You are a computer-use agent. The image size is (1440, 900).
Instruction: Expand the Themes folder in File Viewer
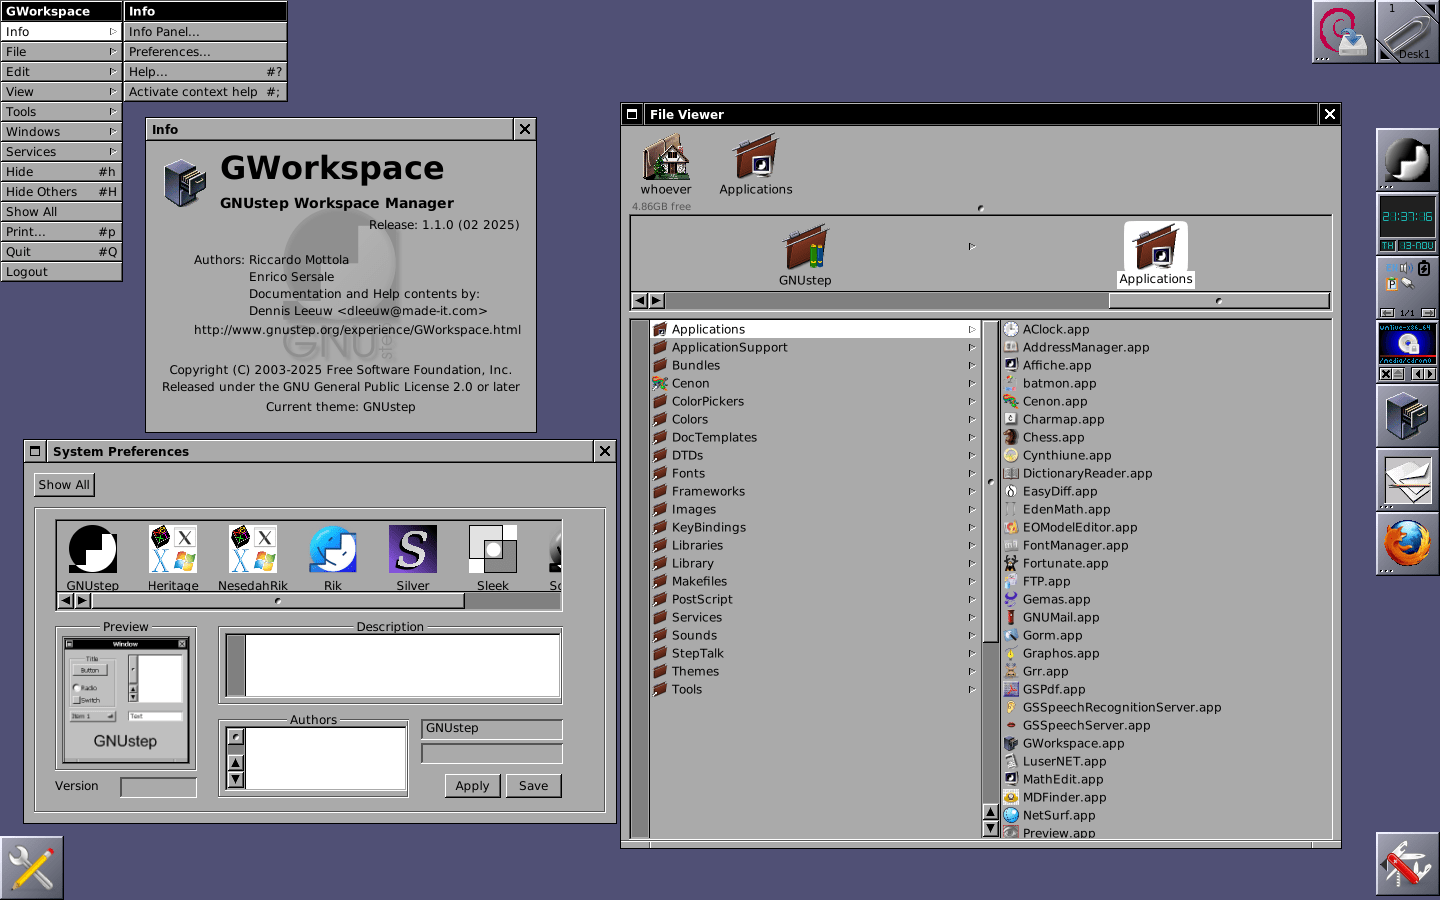point(814,671)
